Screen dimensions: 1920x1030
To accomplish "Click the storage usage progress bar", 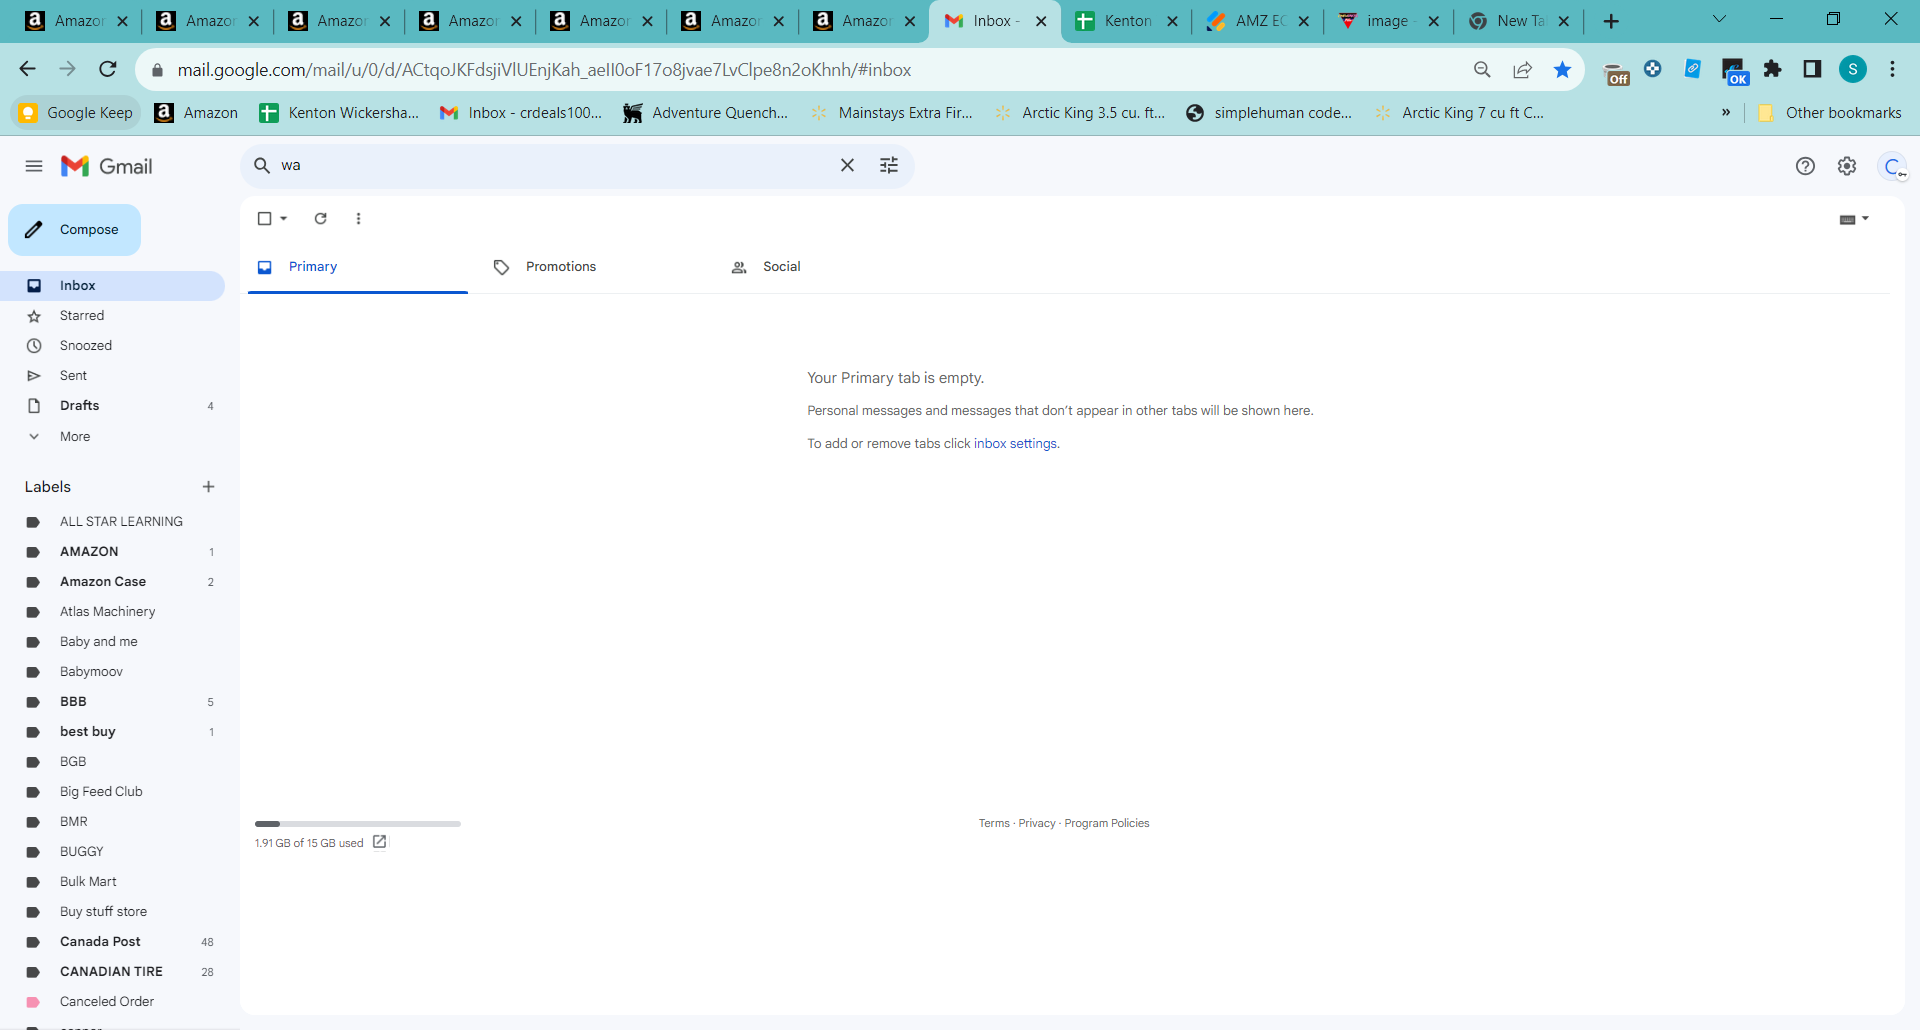I will pos(358,824).
